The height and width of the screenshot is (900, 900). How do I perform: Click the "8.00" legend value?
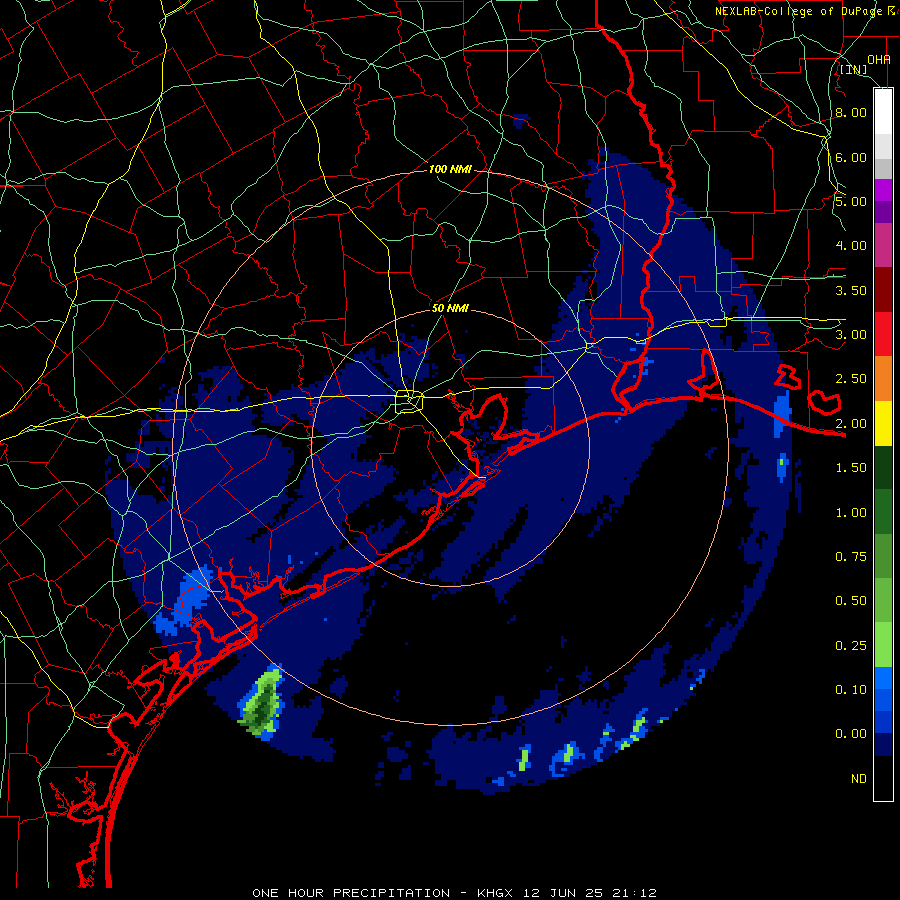[x=851, y=112]
